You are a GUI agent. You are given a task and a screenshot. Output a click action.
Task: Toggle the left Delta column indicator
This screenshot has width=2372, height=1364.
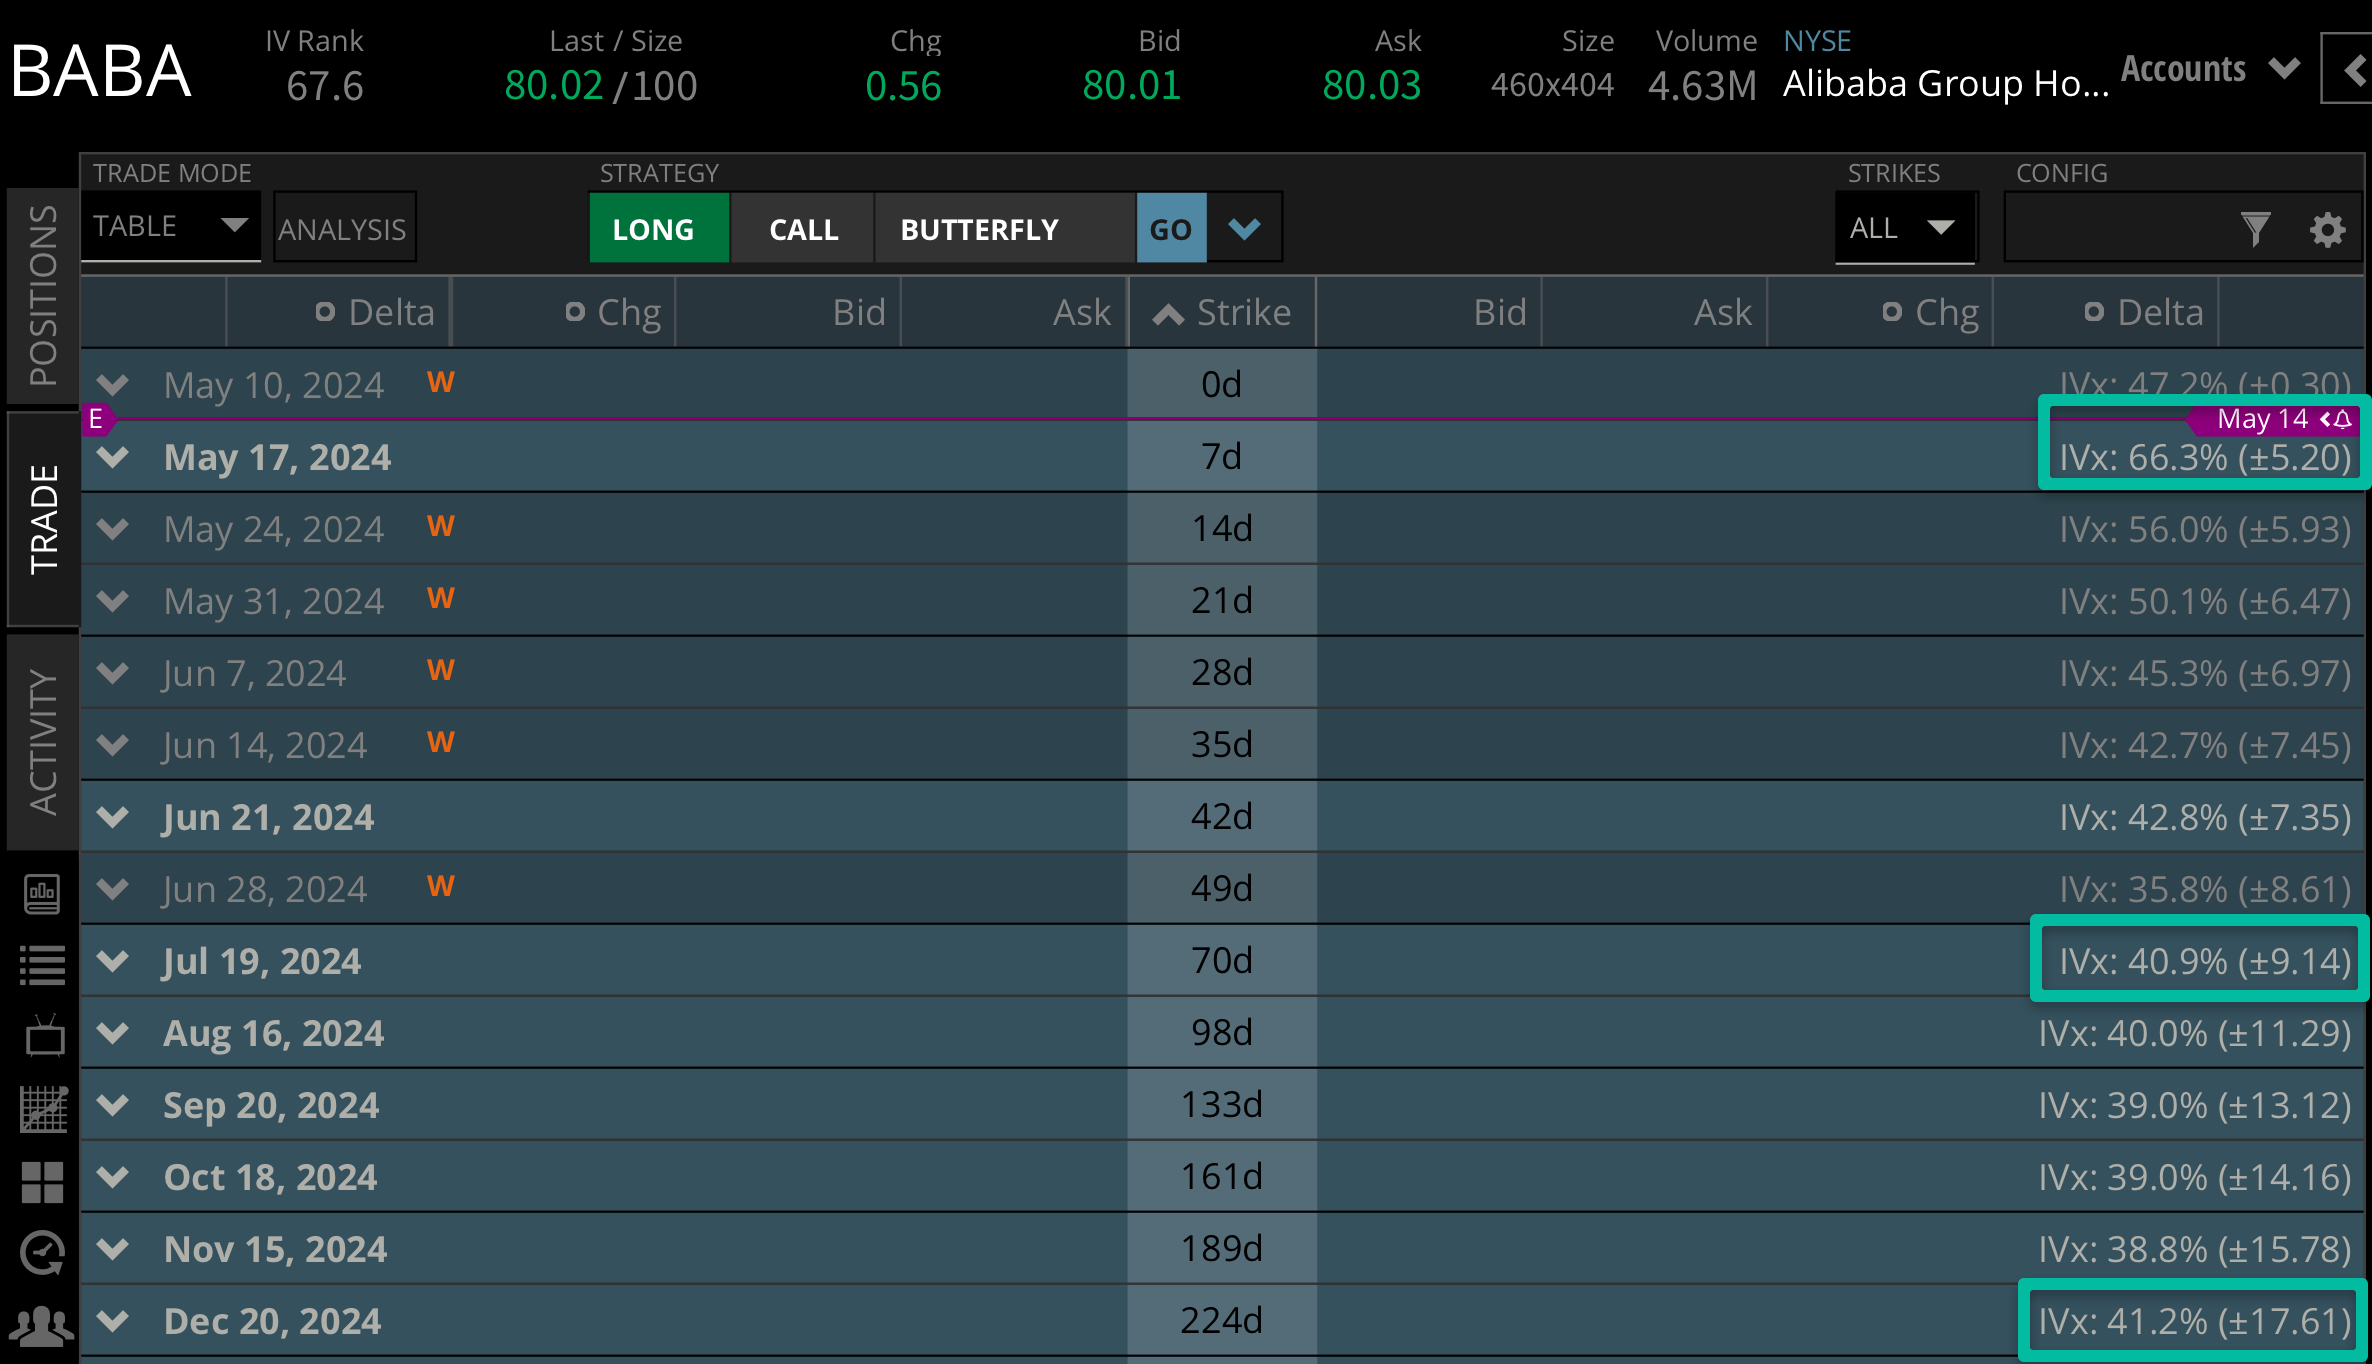pos(324,312)
